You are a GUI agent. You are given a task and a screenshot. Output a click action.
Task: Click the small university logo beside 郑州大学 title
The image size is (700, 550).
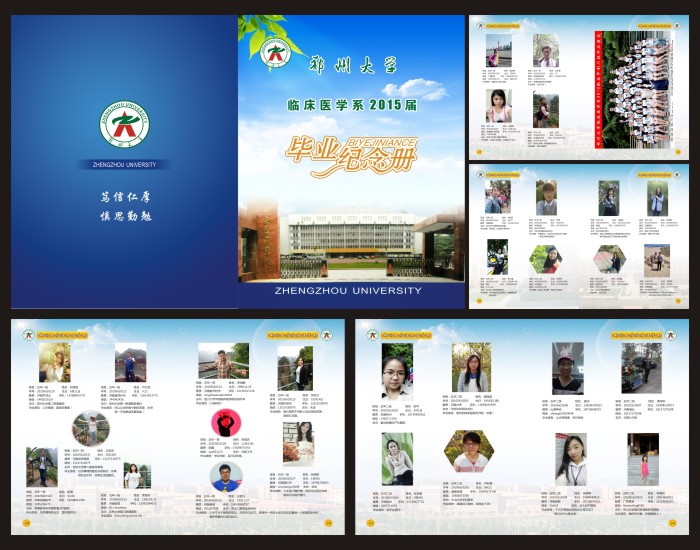[x=275, y=53]
